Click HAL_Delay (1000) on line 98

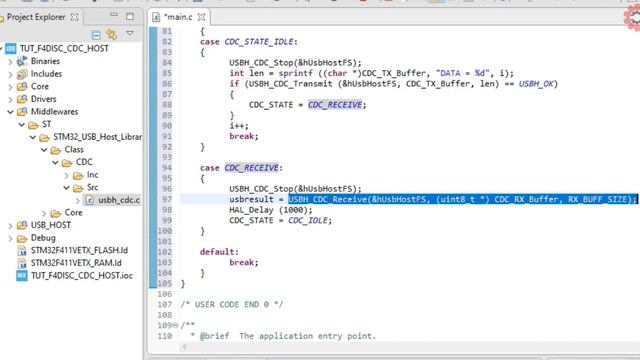270,210
